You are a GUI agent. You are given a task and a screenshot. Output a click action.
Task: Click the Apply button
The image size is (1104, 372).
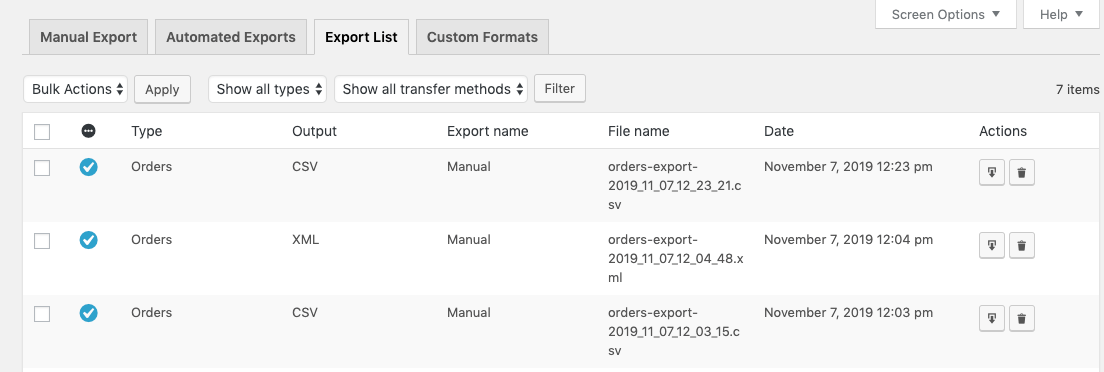[x=162, y=89]
